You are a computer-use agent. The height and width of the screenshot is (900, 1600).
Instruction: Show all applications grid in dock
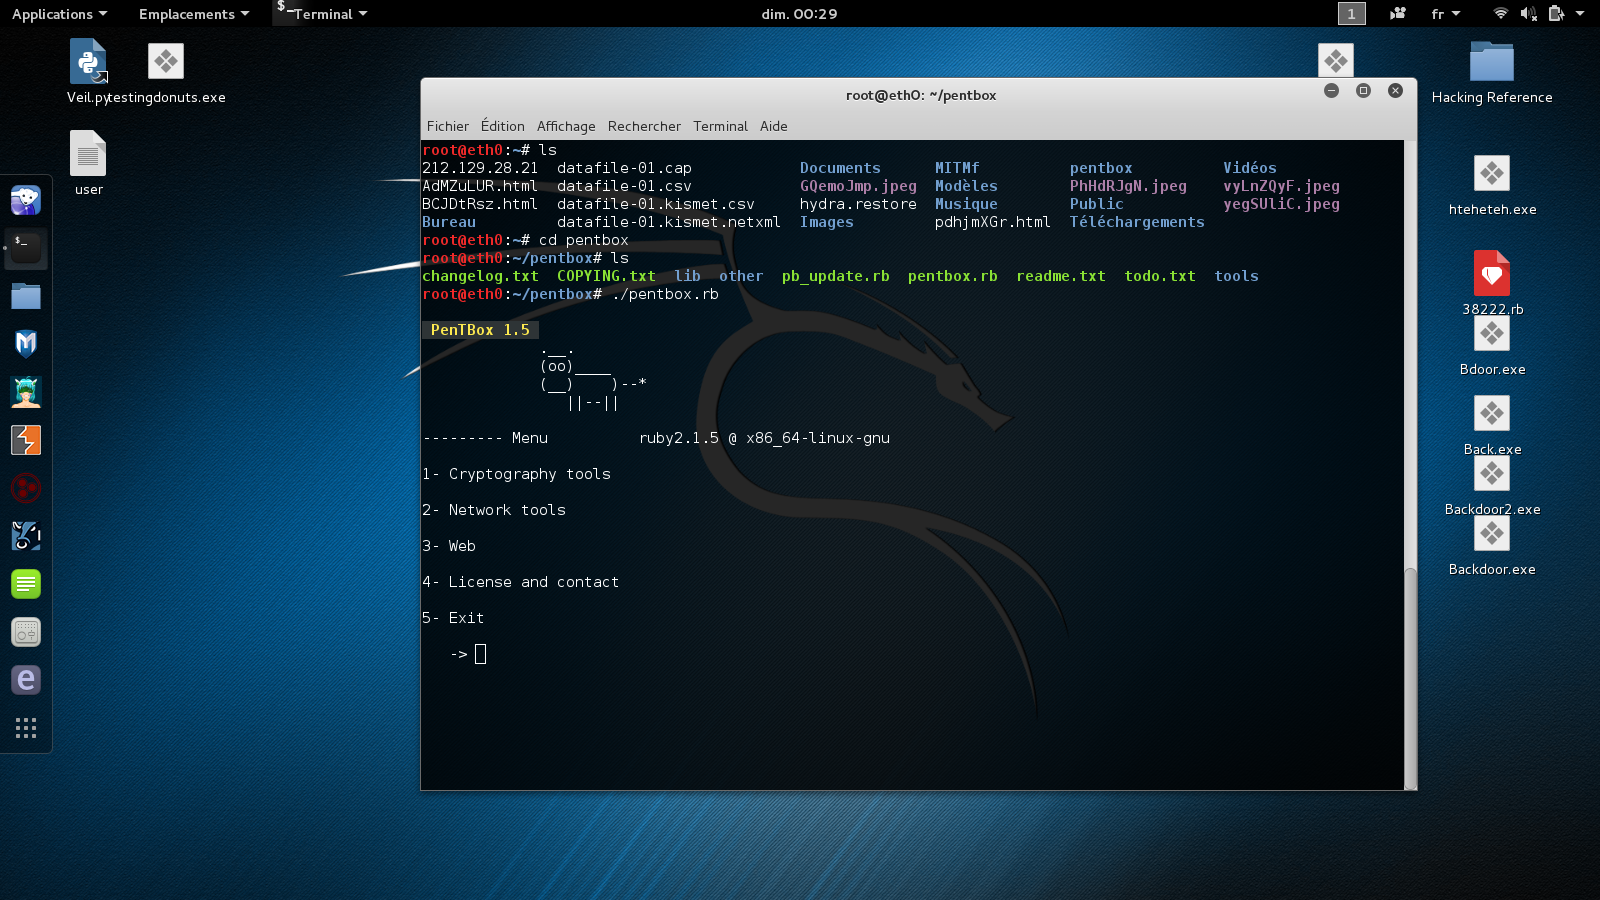pyautogui.click(x=26, y=728)
